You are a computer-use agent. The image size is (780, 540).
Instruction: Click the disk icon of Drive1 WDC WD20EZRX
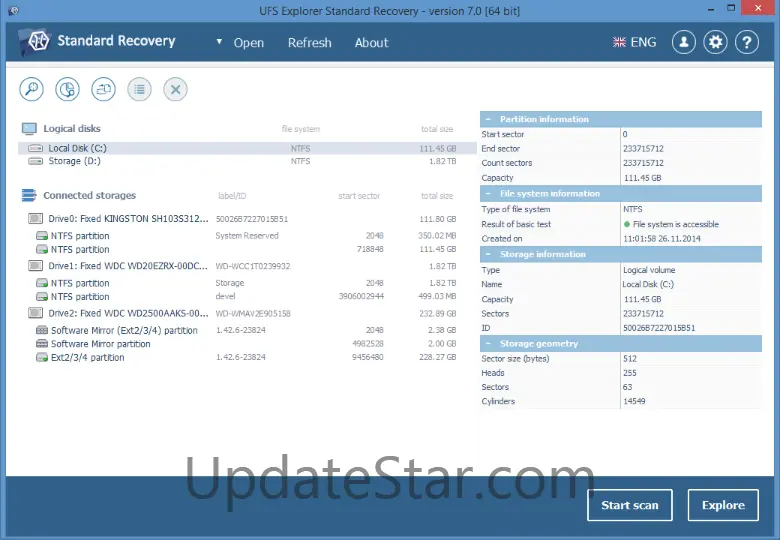(x=35, y=266)
